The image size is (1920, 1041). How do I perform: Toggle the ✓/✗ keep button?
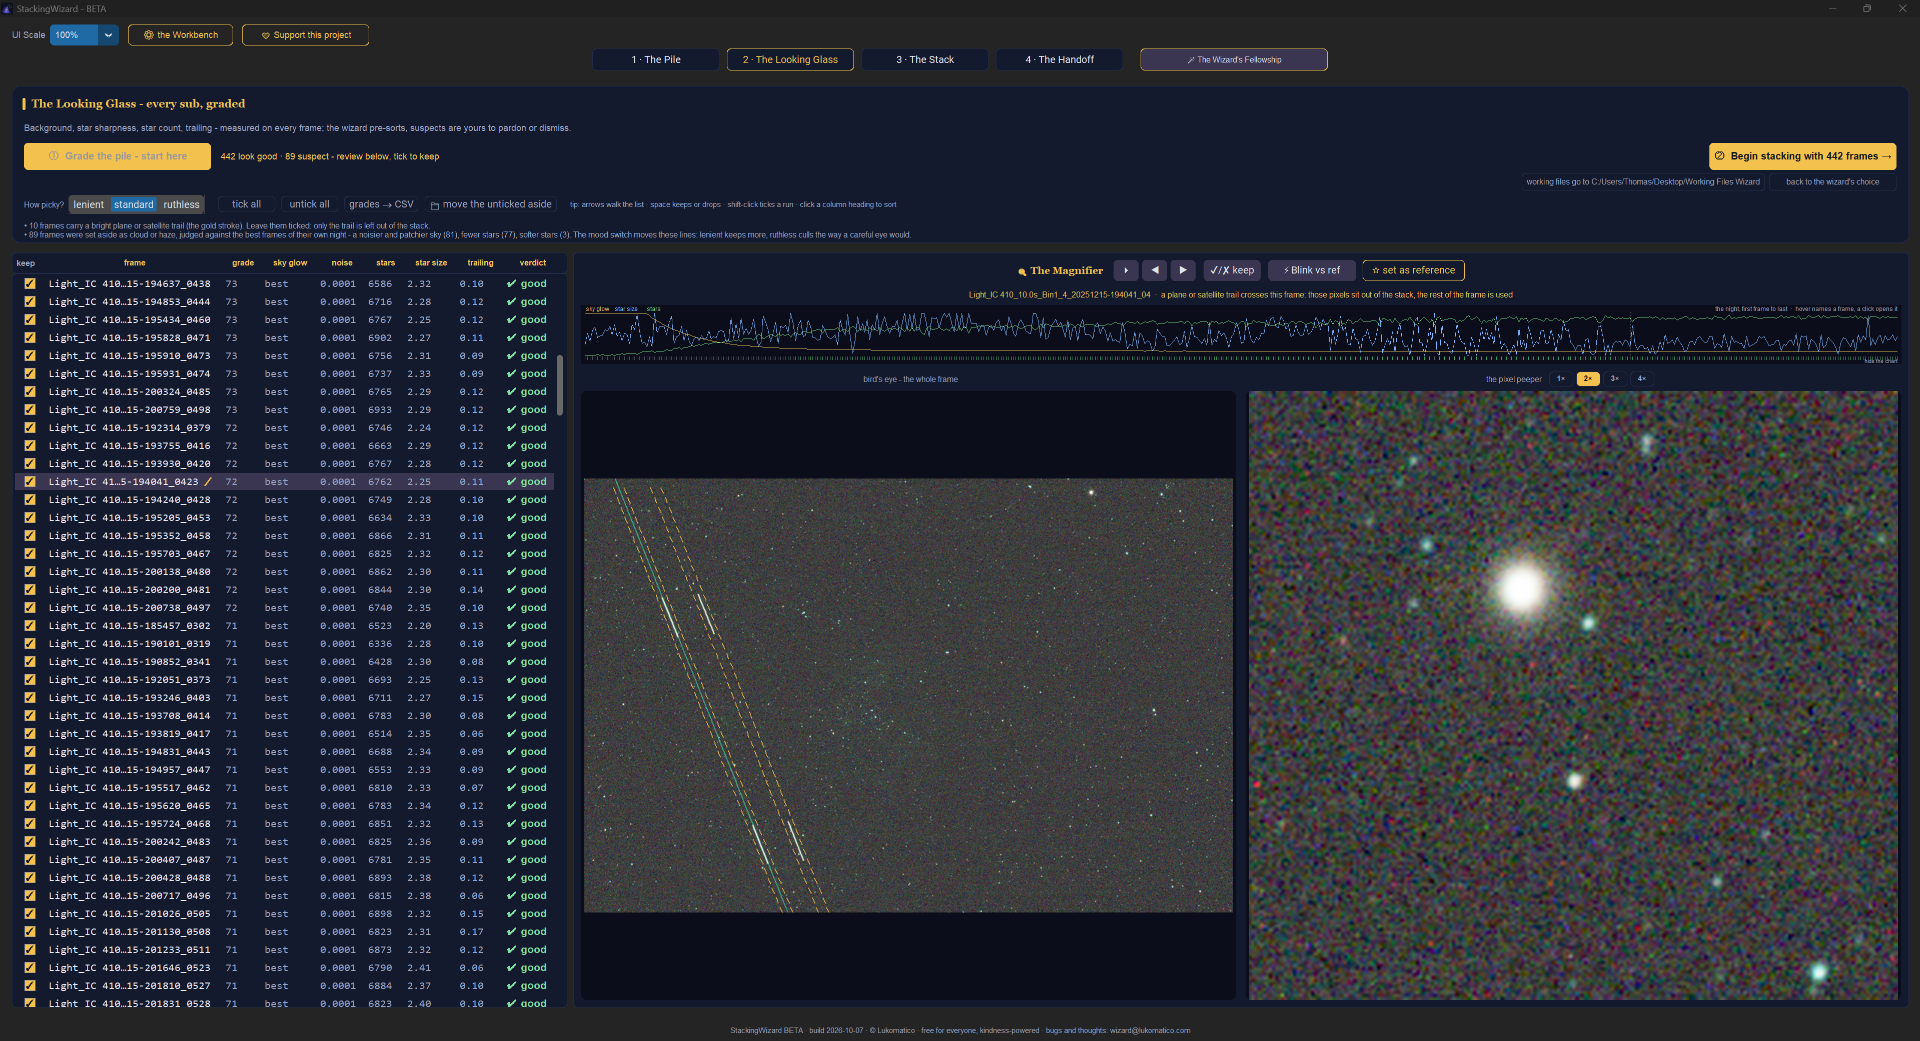coord(1232,270)
